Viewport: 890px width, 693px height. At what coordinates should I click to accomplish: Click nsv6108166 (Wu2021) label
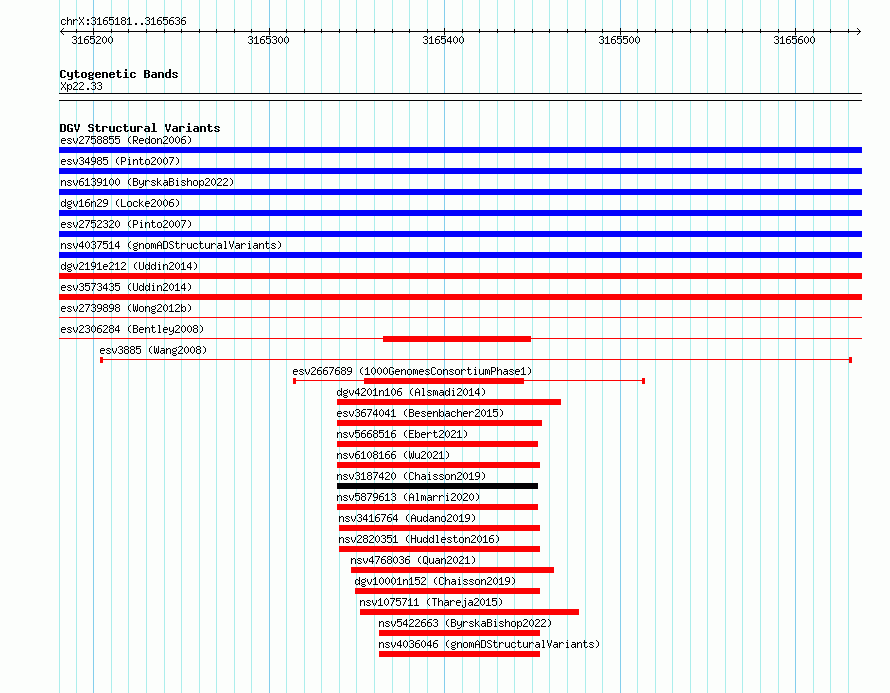pos(393,455)
